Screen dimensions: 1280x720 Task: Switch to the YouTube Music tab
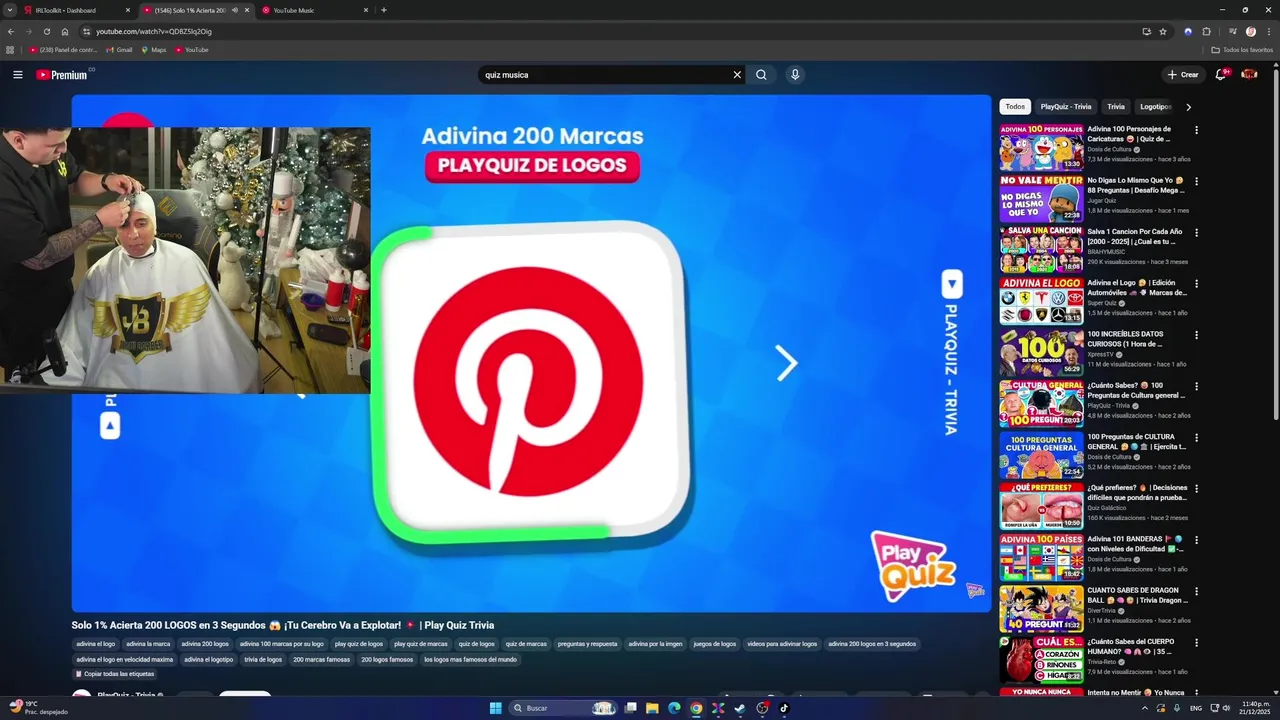pos(316,10)
